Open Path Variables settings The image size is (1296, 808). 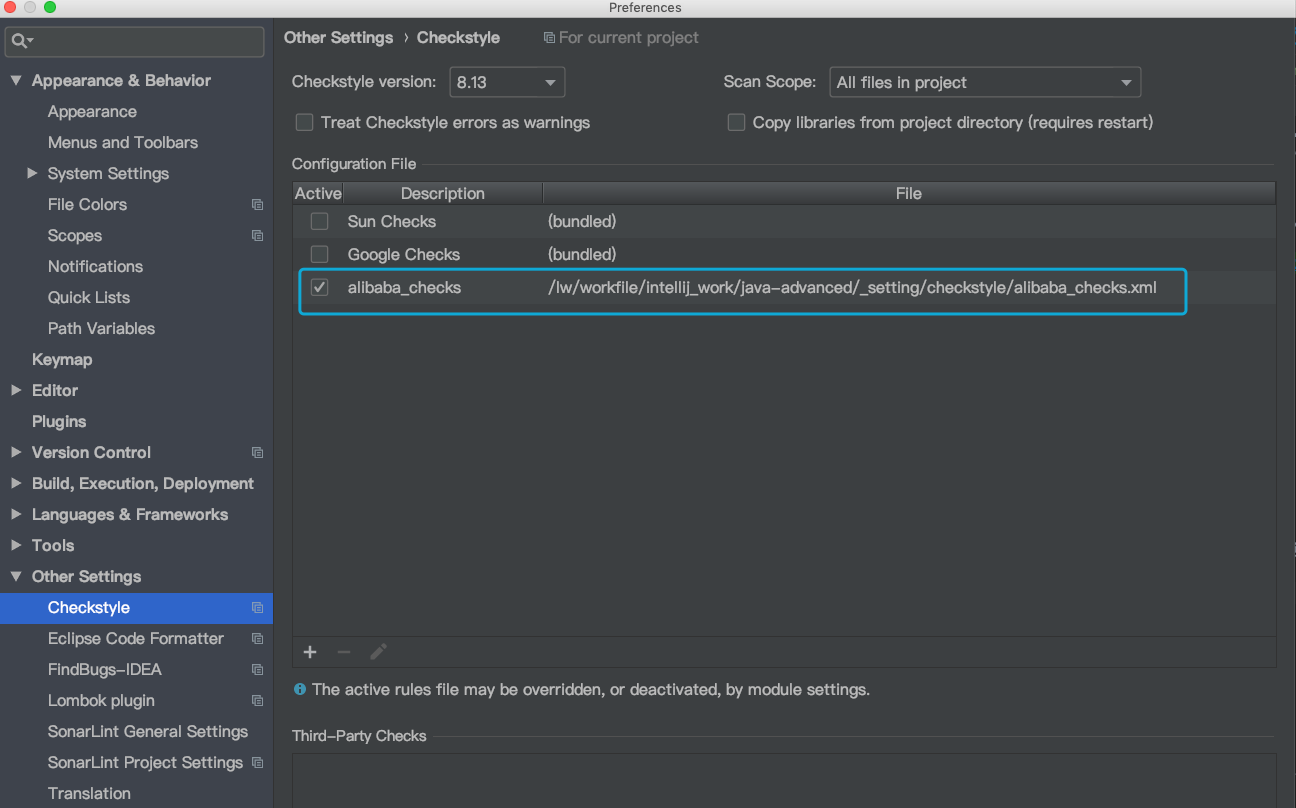click(101, 329)
